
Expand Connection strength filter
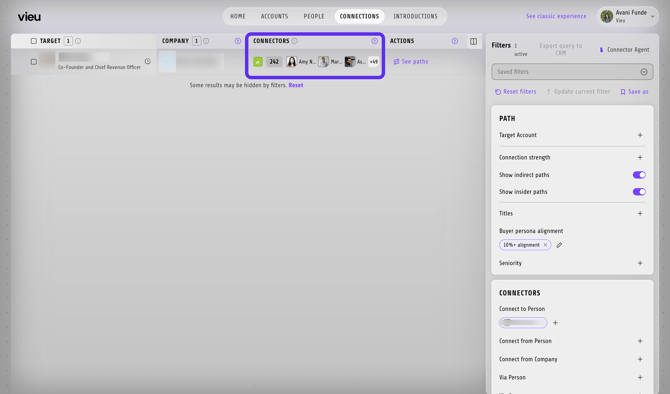[640, 157]
